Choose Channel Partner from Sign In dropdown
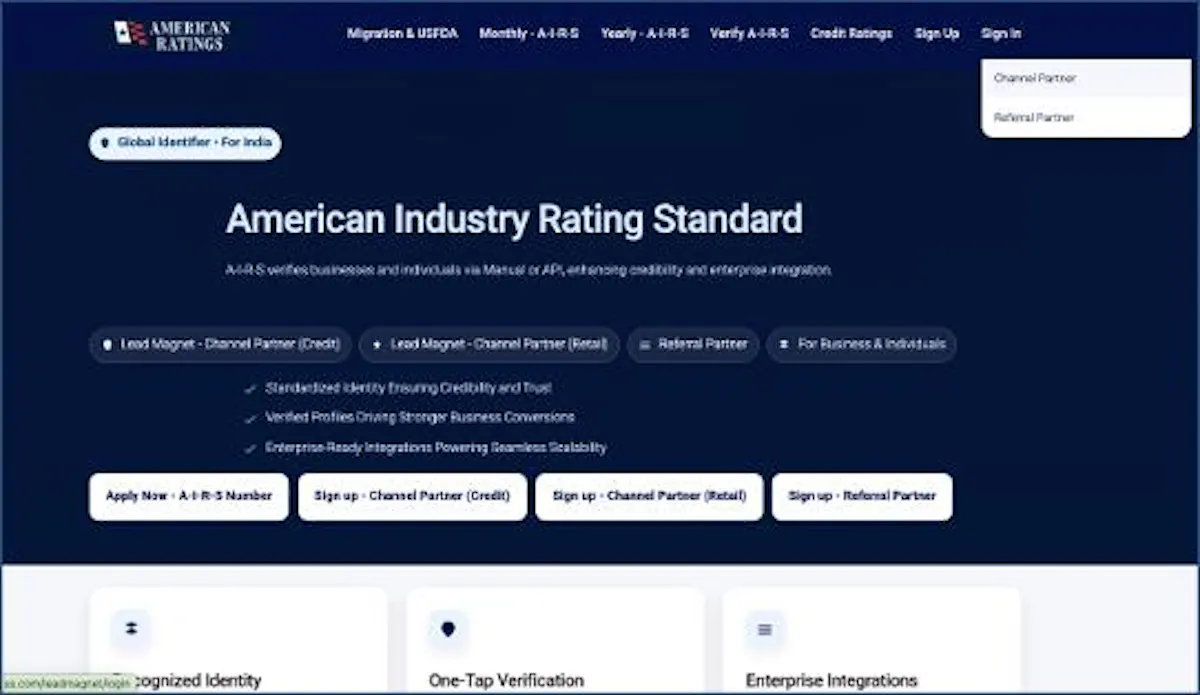The image size is (1200, 695). 1085,78
